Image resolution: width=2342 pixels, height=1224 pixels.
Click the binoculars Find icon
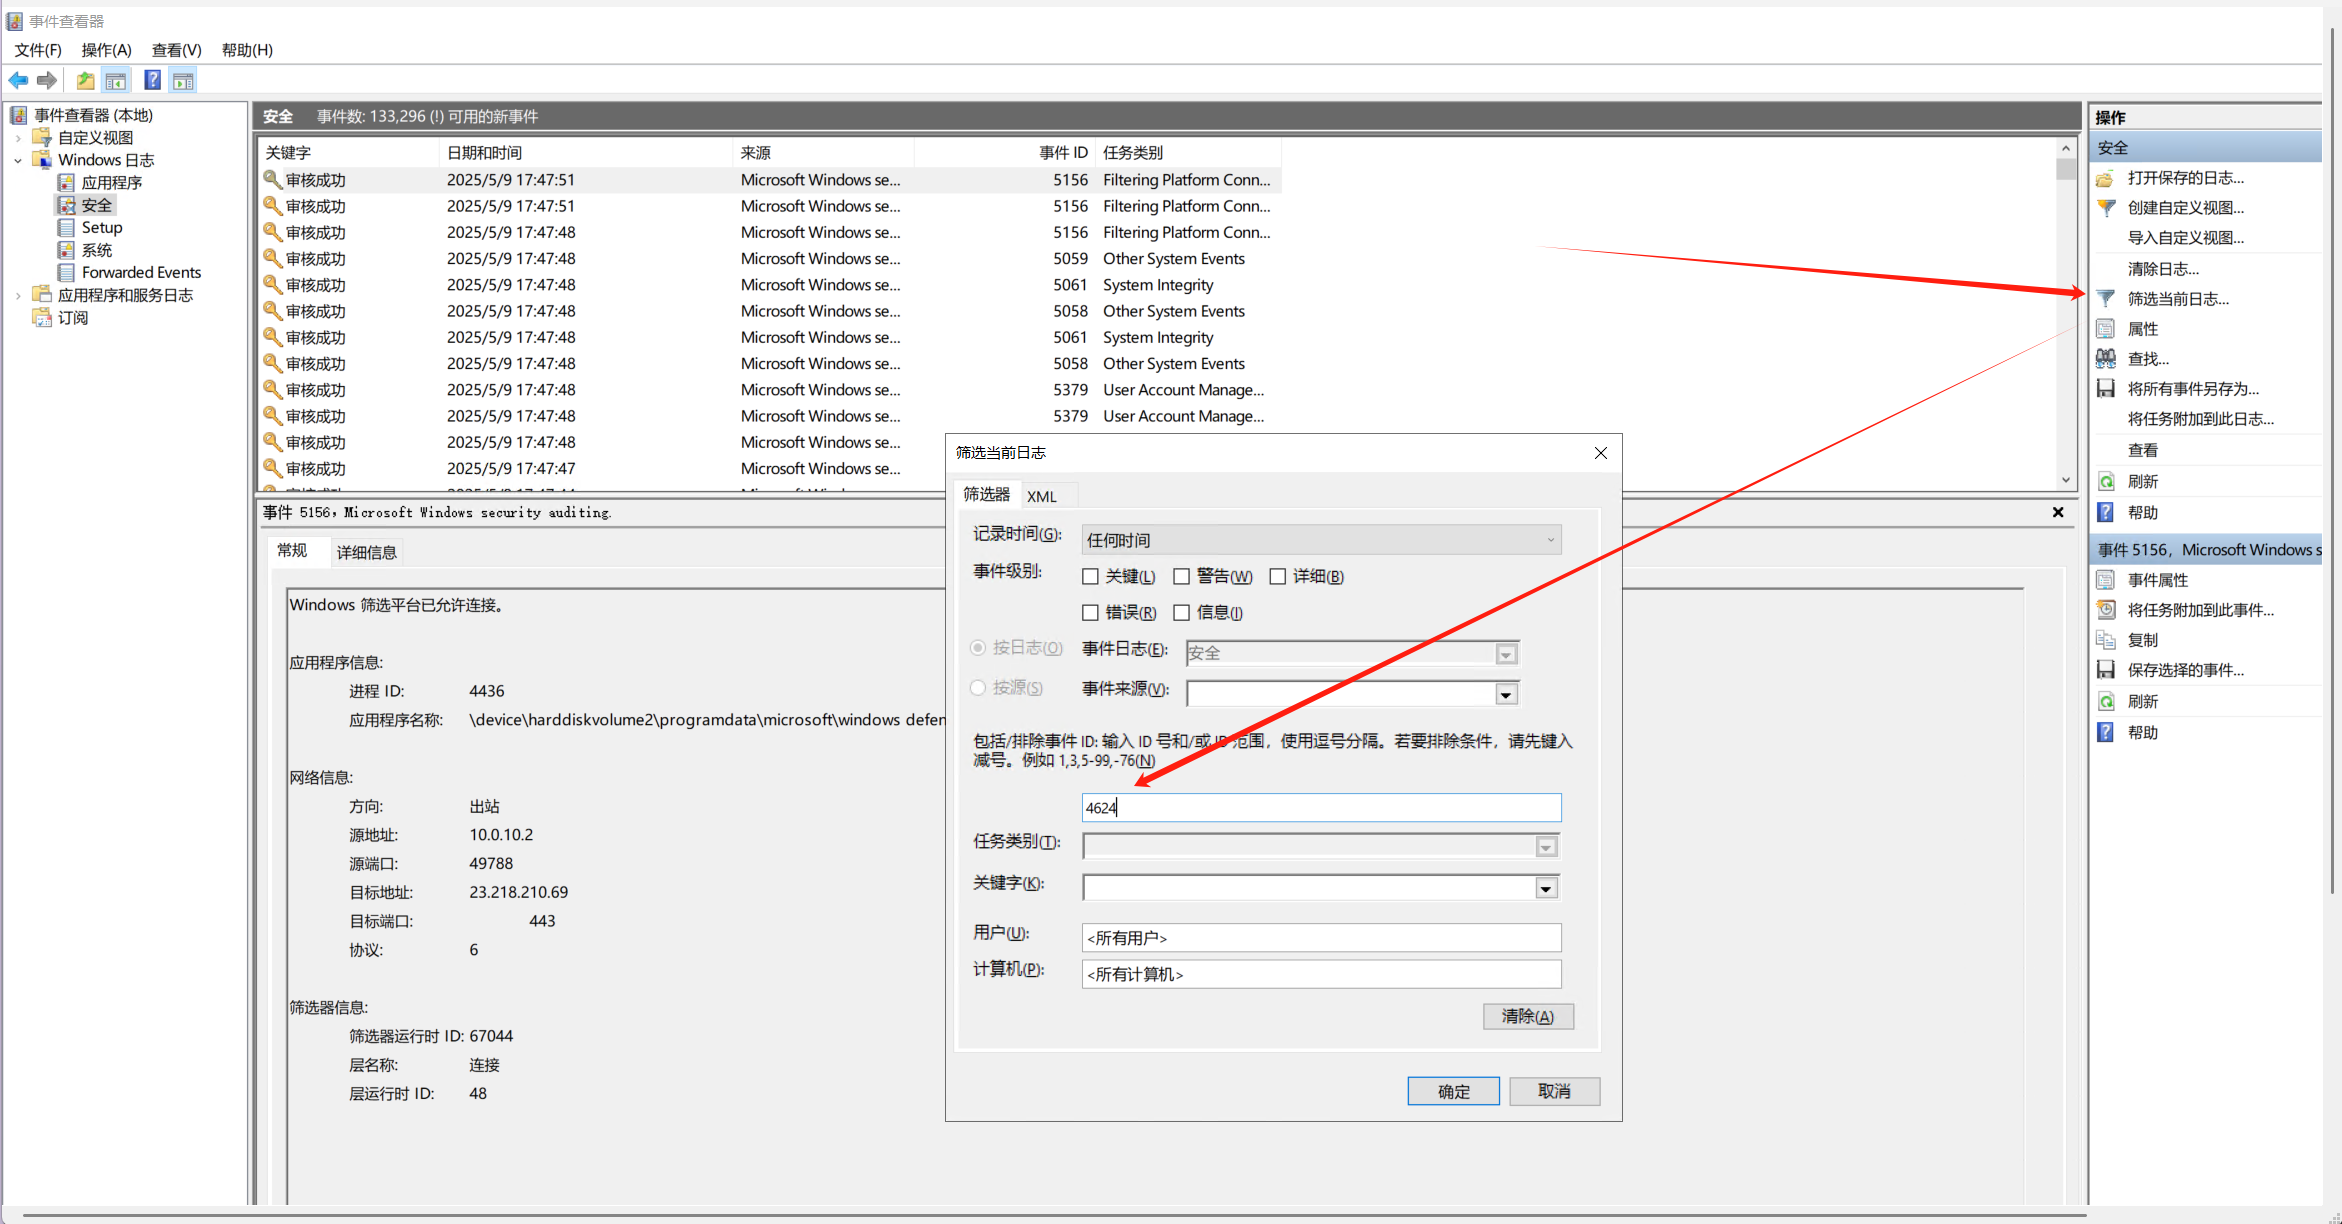click(x=2106, y=358)
